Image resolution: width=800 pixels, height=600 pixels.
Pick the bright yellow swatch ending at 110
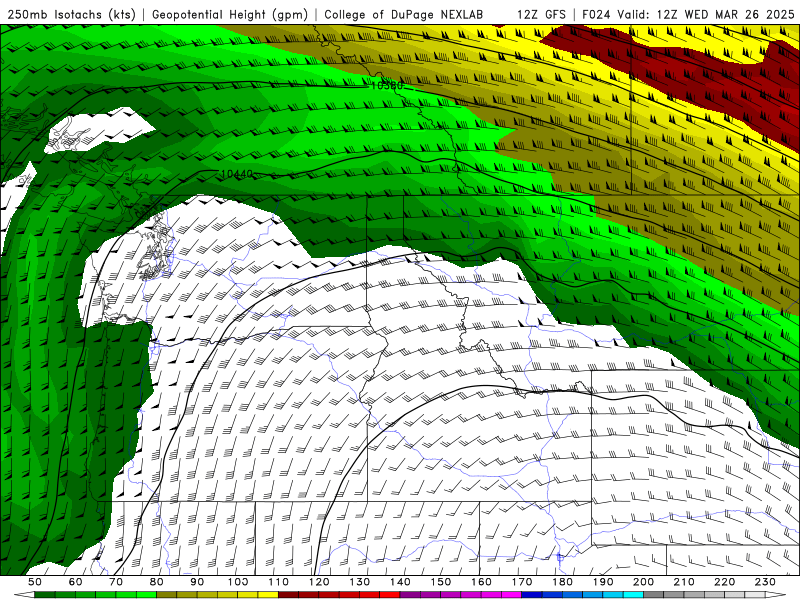click(x=268, y=595)
